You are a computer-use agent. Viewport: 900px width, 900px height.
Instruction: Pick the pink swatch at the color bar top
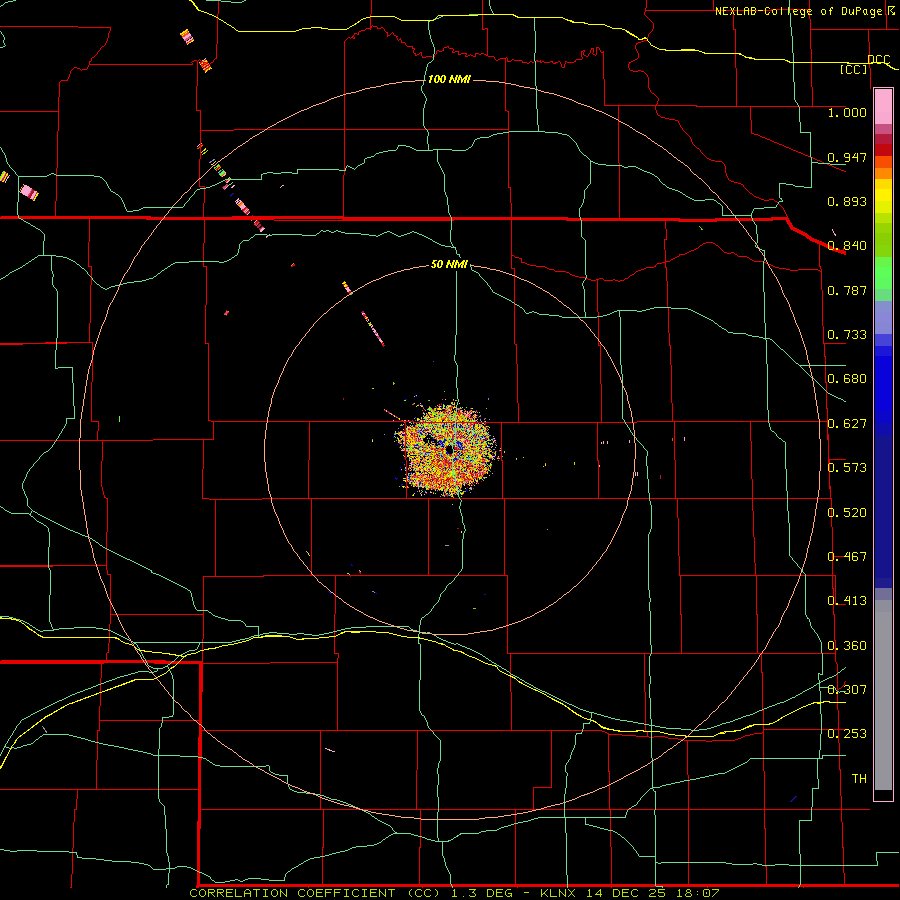pyautogui.click(x=883, y=106)
